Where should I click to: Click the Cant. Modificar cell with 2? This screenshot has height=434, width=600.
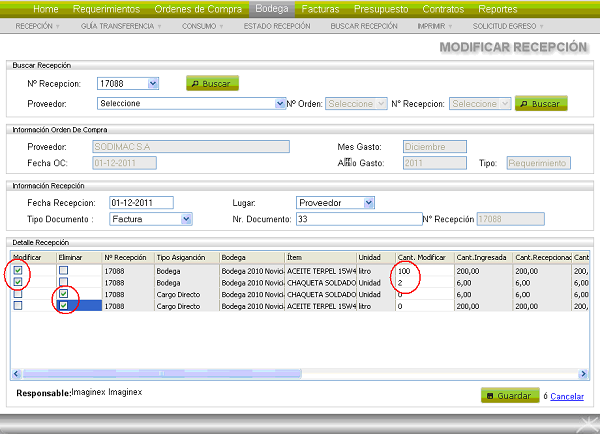[425, 283]
